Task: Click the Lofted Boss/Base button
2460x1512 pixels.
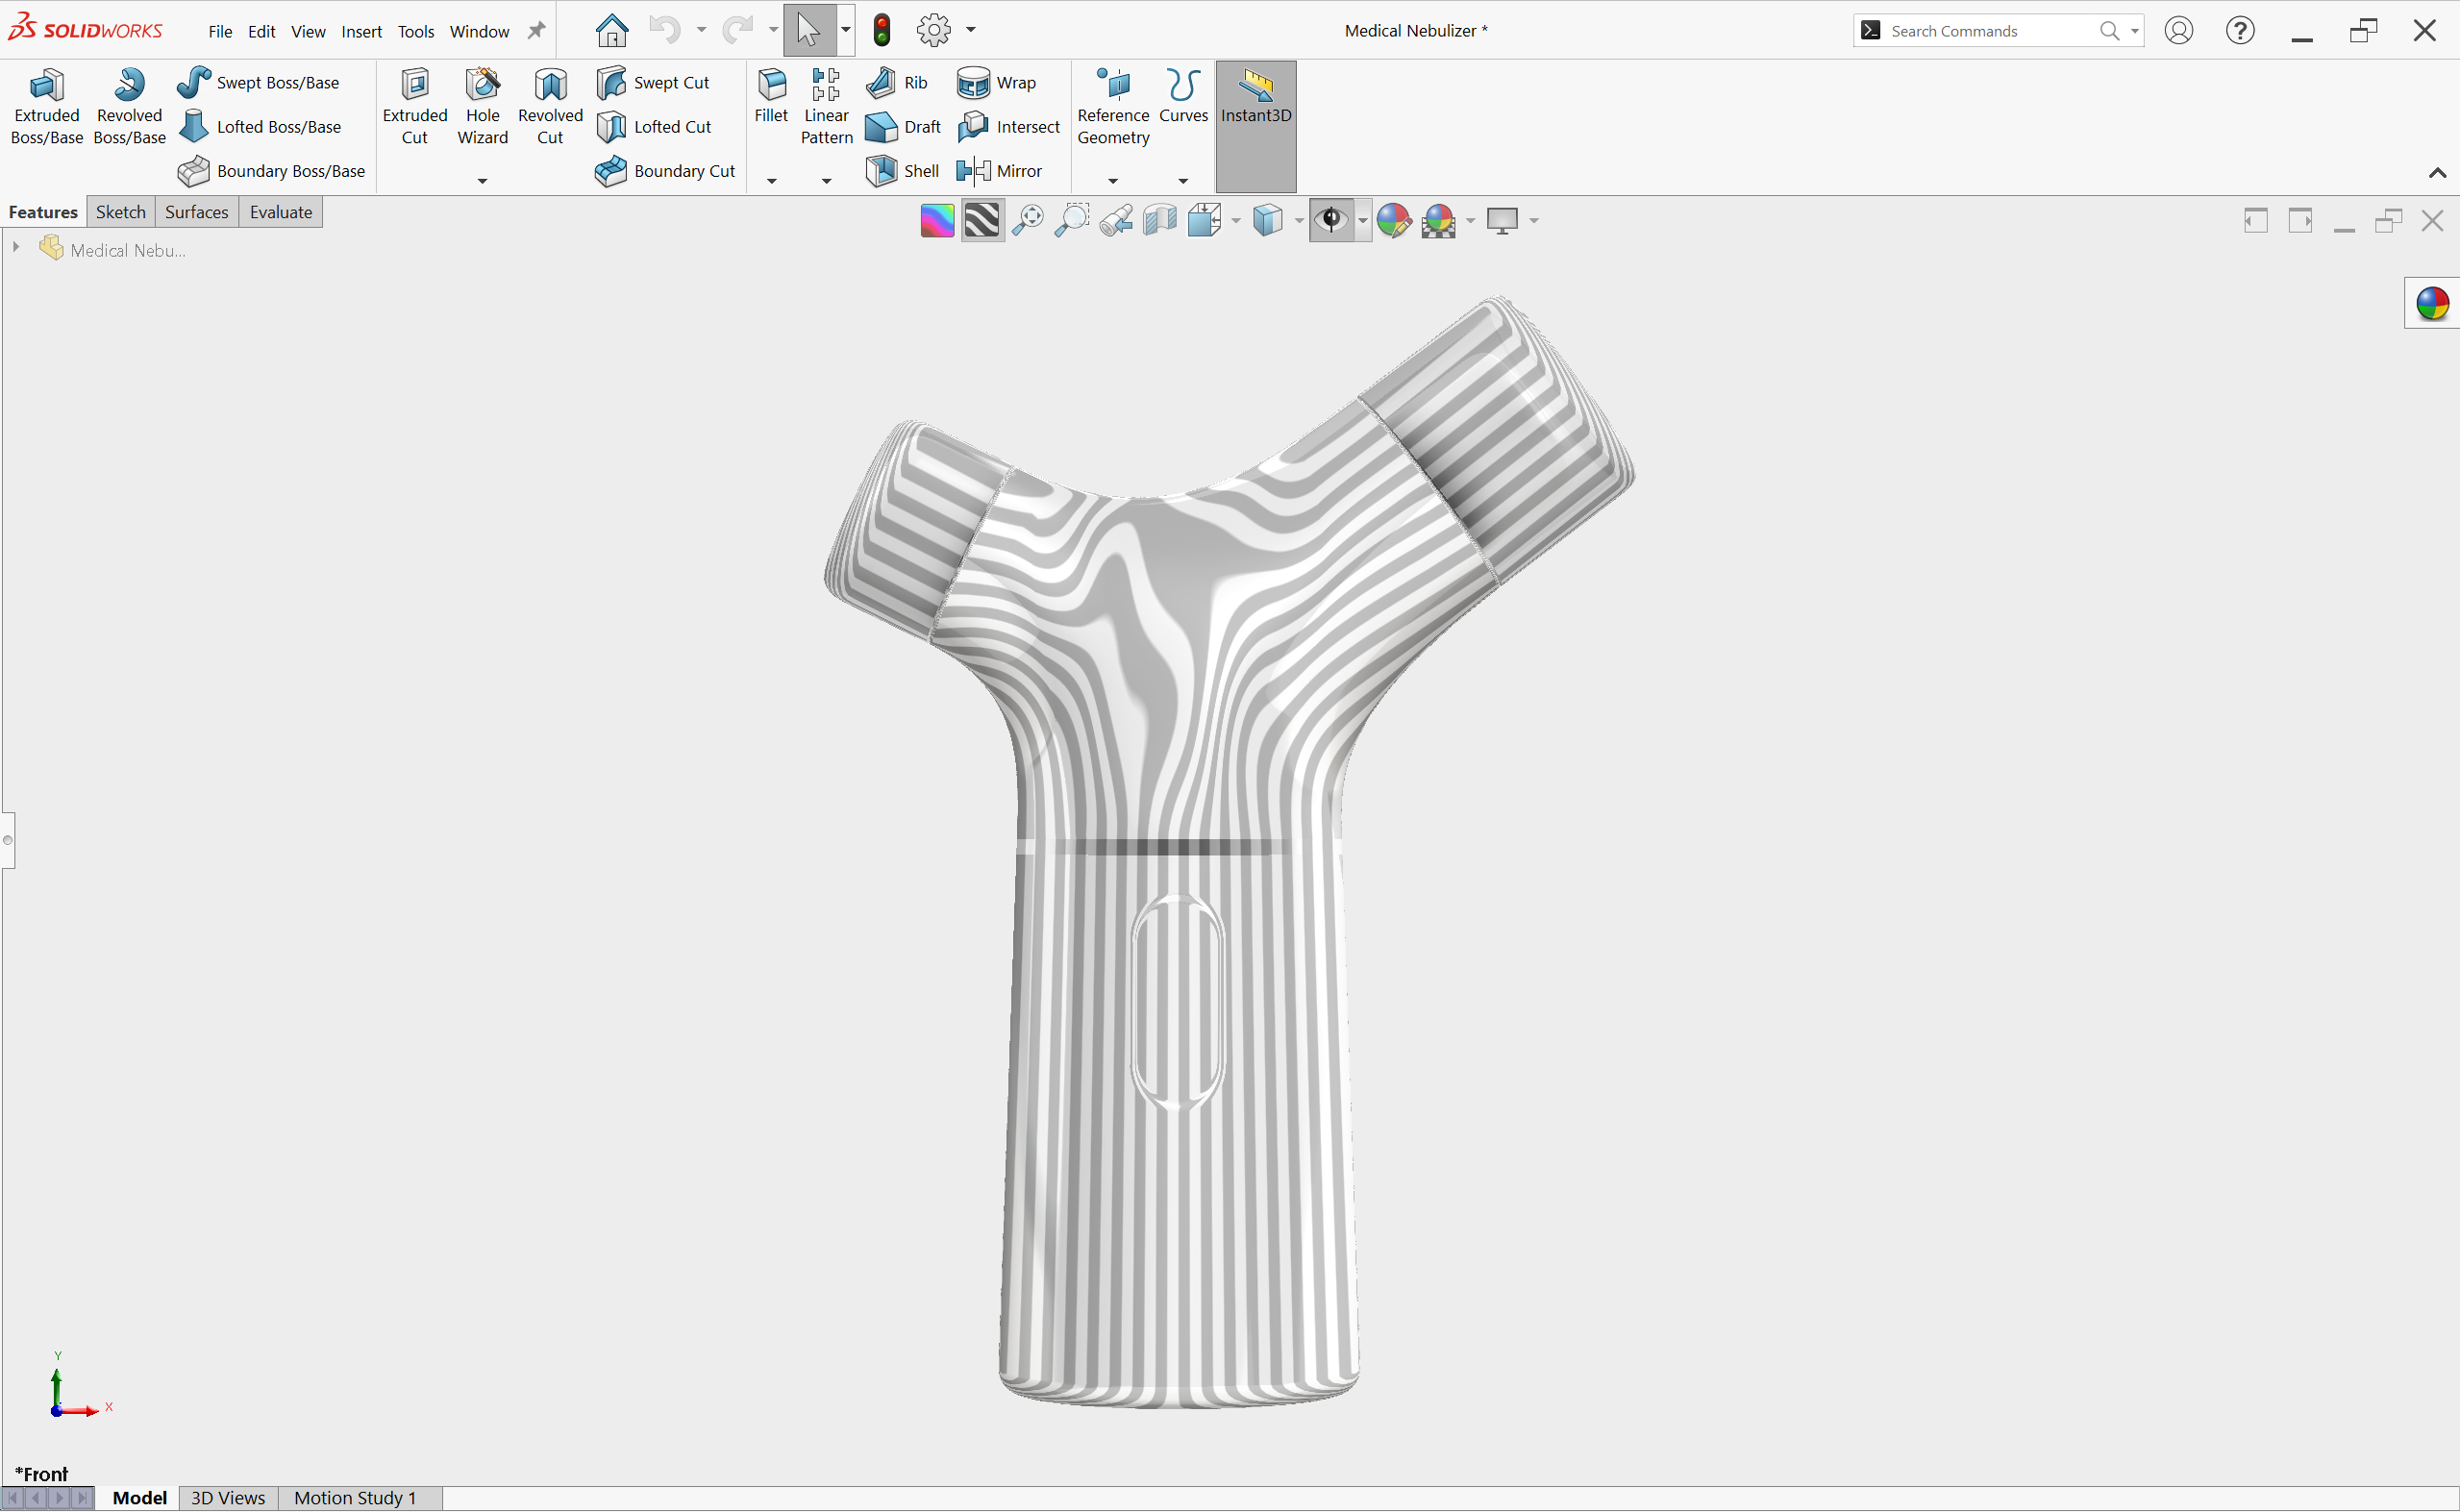Action: [261, 127]
